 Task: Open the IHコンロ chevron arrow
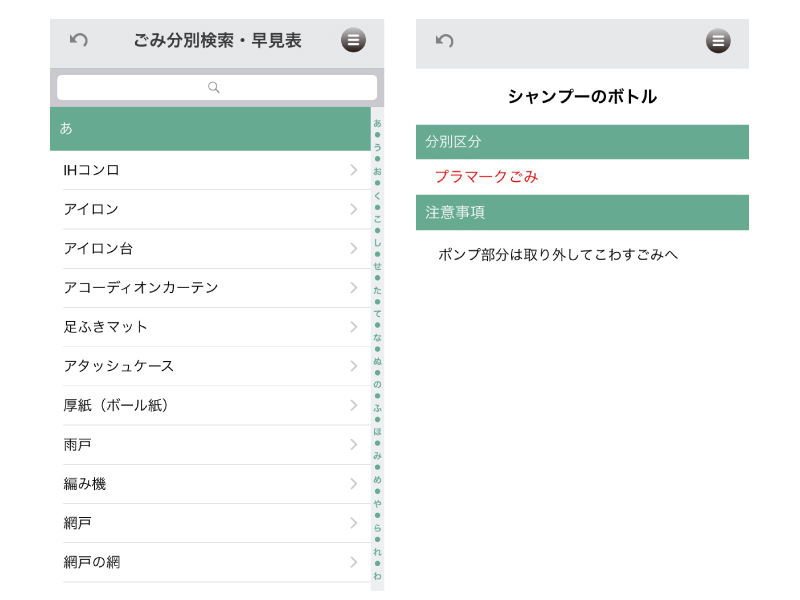[353, 170]
